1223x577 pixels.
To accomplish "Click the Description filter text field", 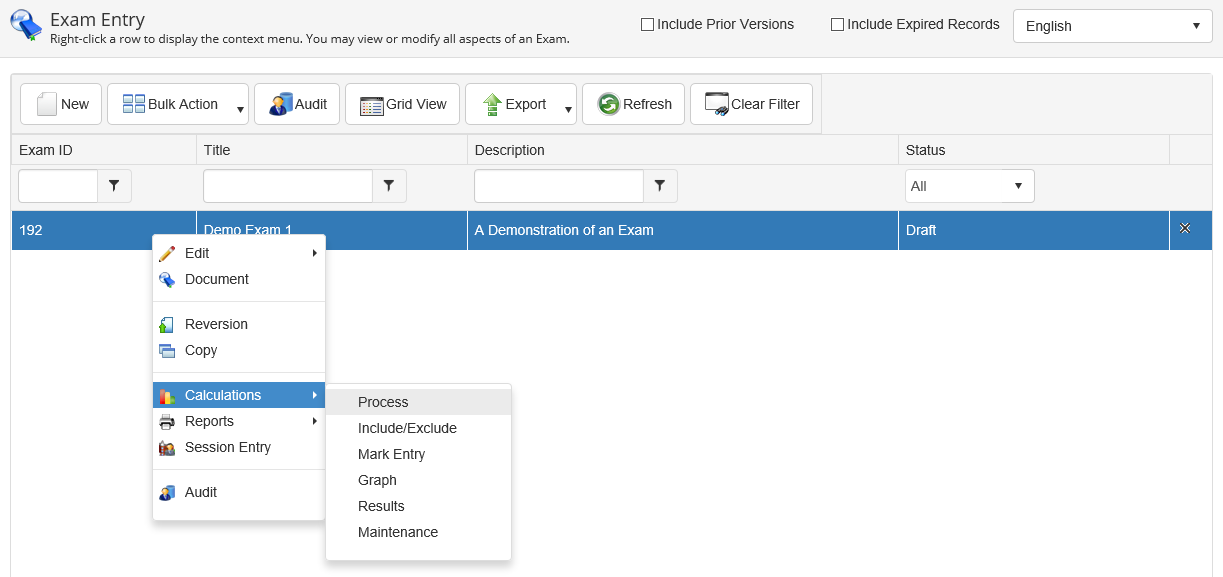I will click(558, 186).
